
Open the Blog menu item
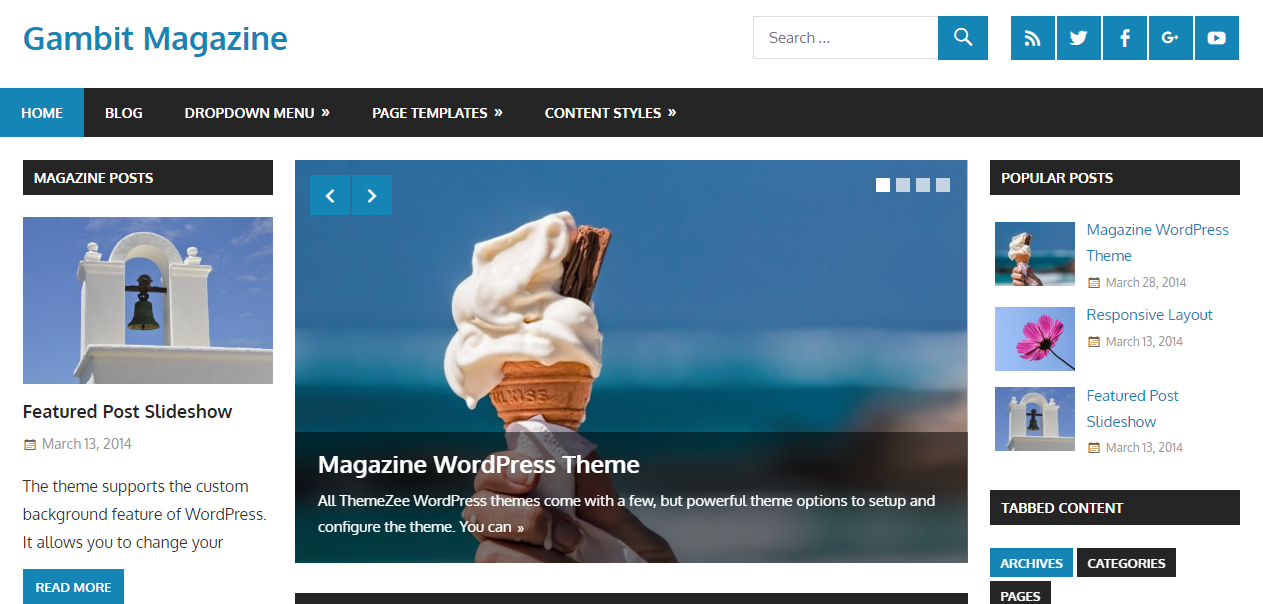[x=124, y=113]
